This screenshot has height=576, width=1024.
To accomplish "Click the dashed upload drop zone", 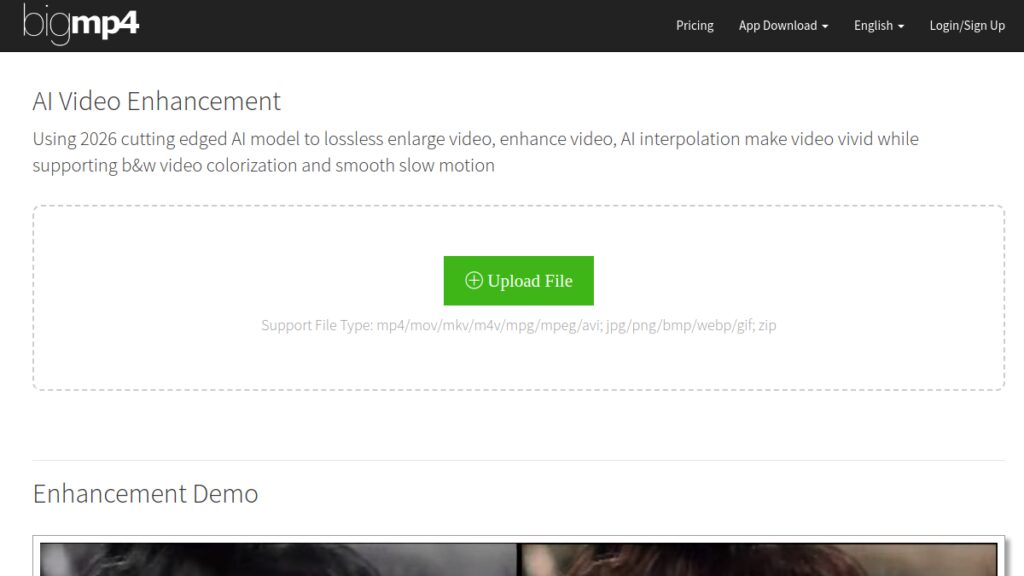I will pyautogui.click(x=519, y=298).
